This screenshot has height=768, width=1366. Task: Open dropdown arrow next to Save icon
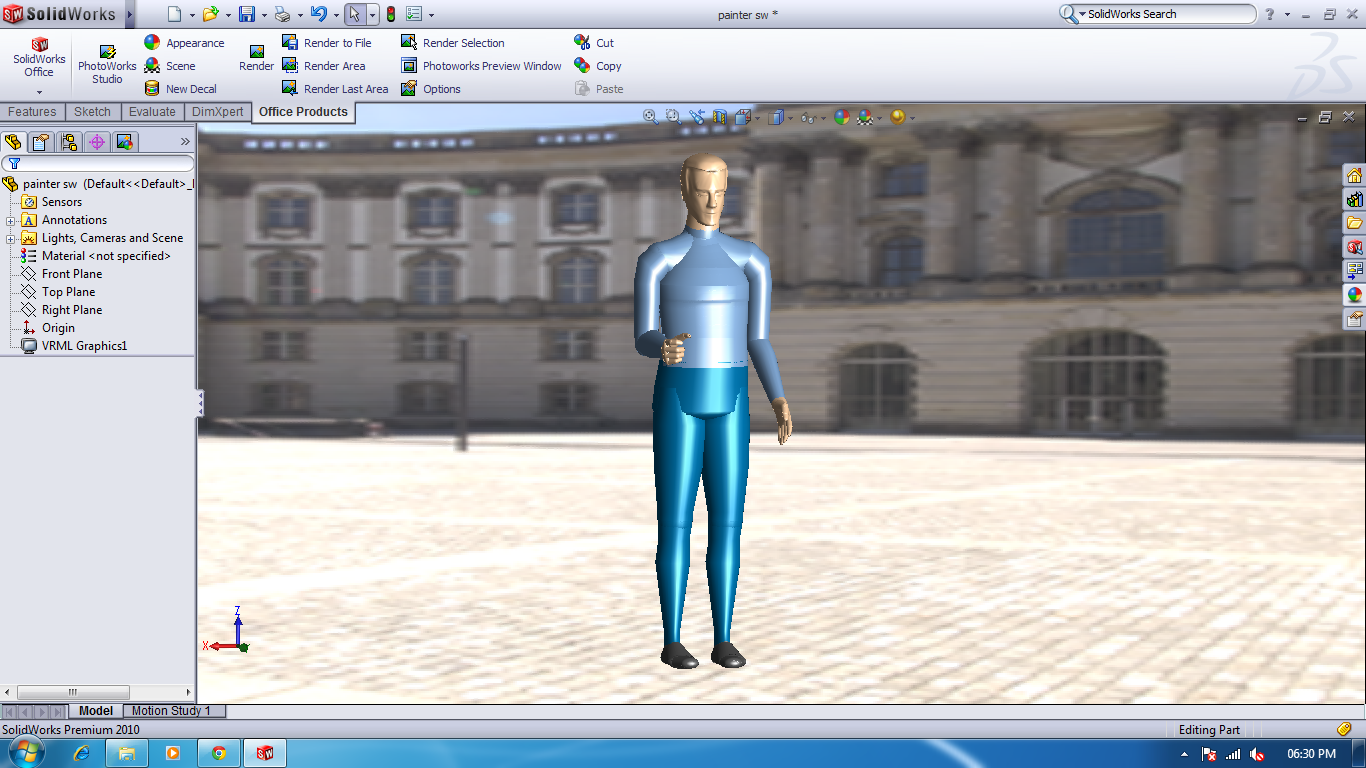coord(264,16)
